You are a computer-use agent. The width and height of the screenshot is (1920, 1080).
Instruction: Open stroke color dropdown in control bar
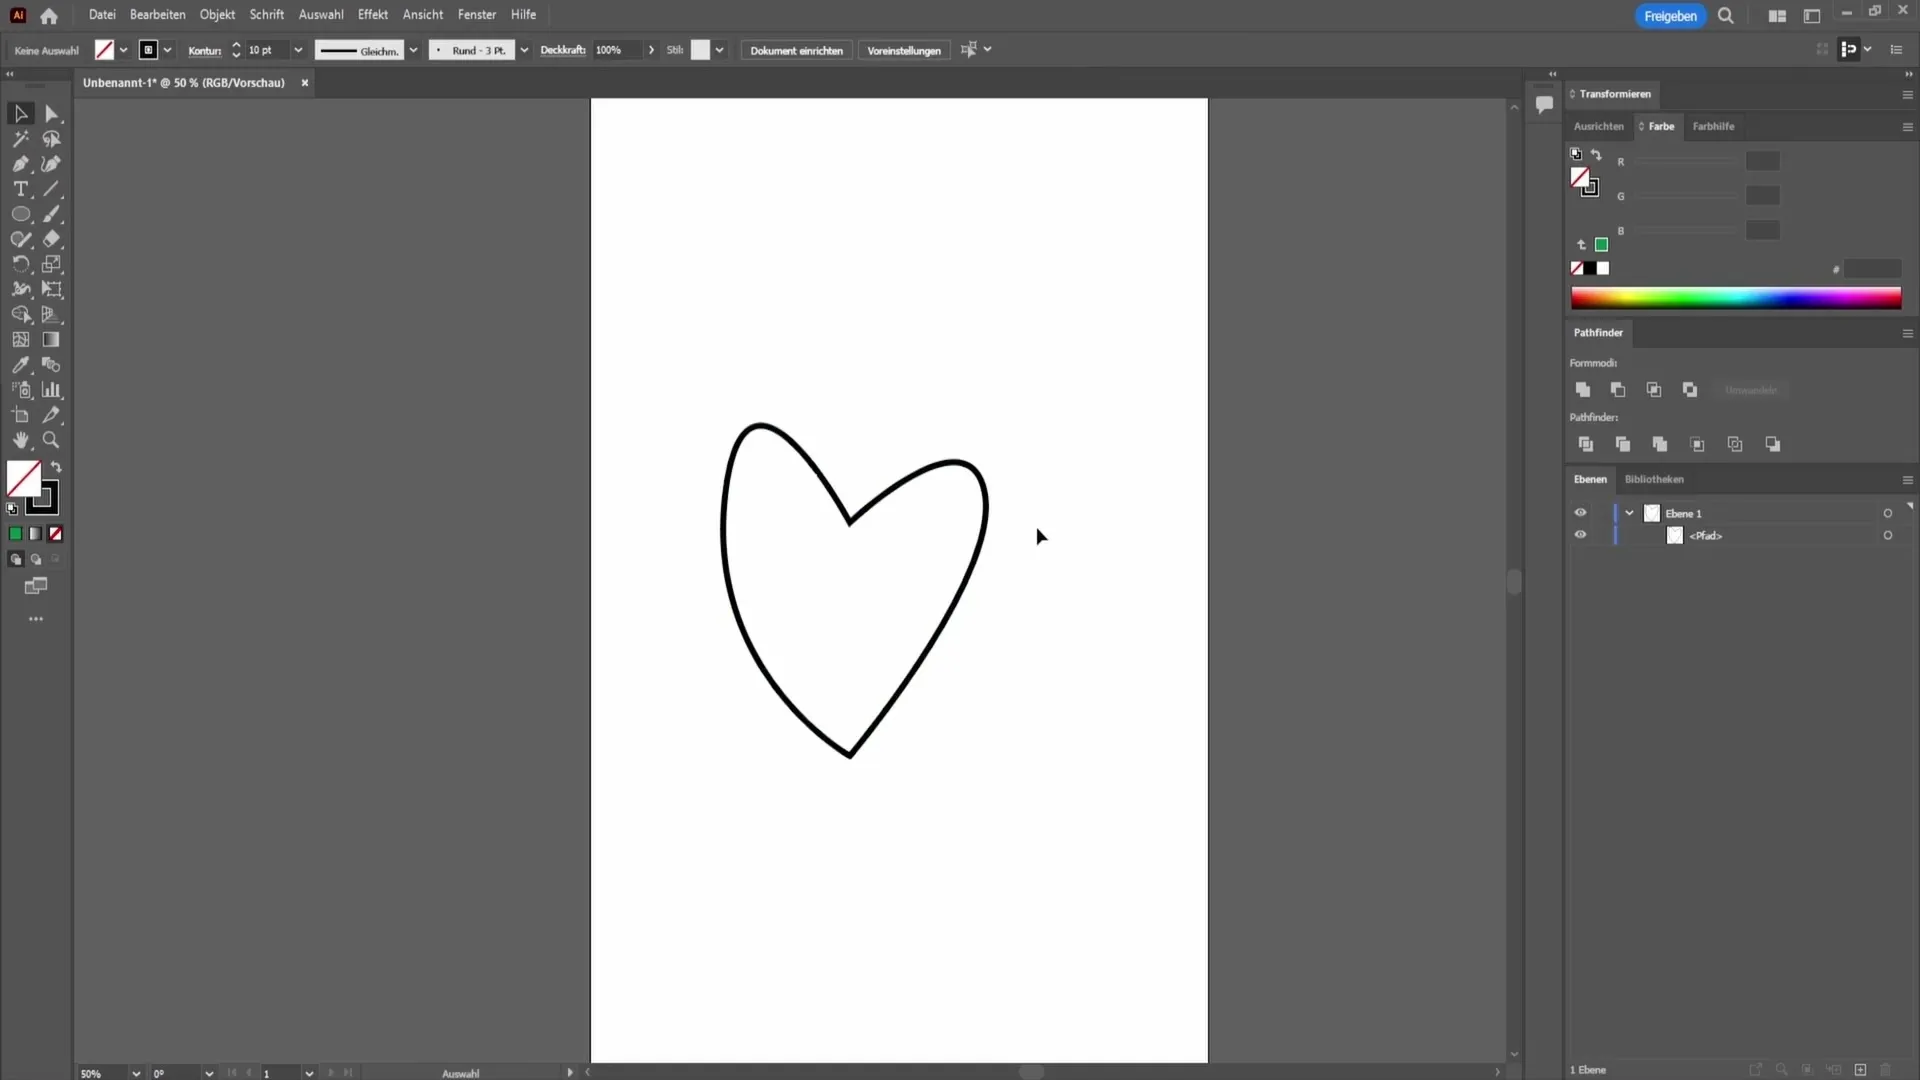click(167, 50)
